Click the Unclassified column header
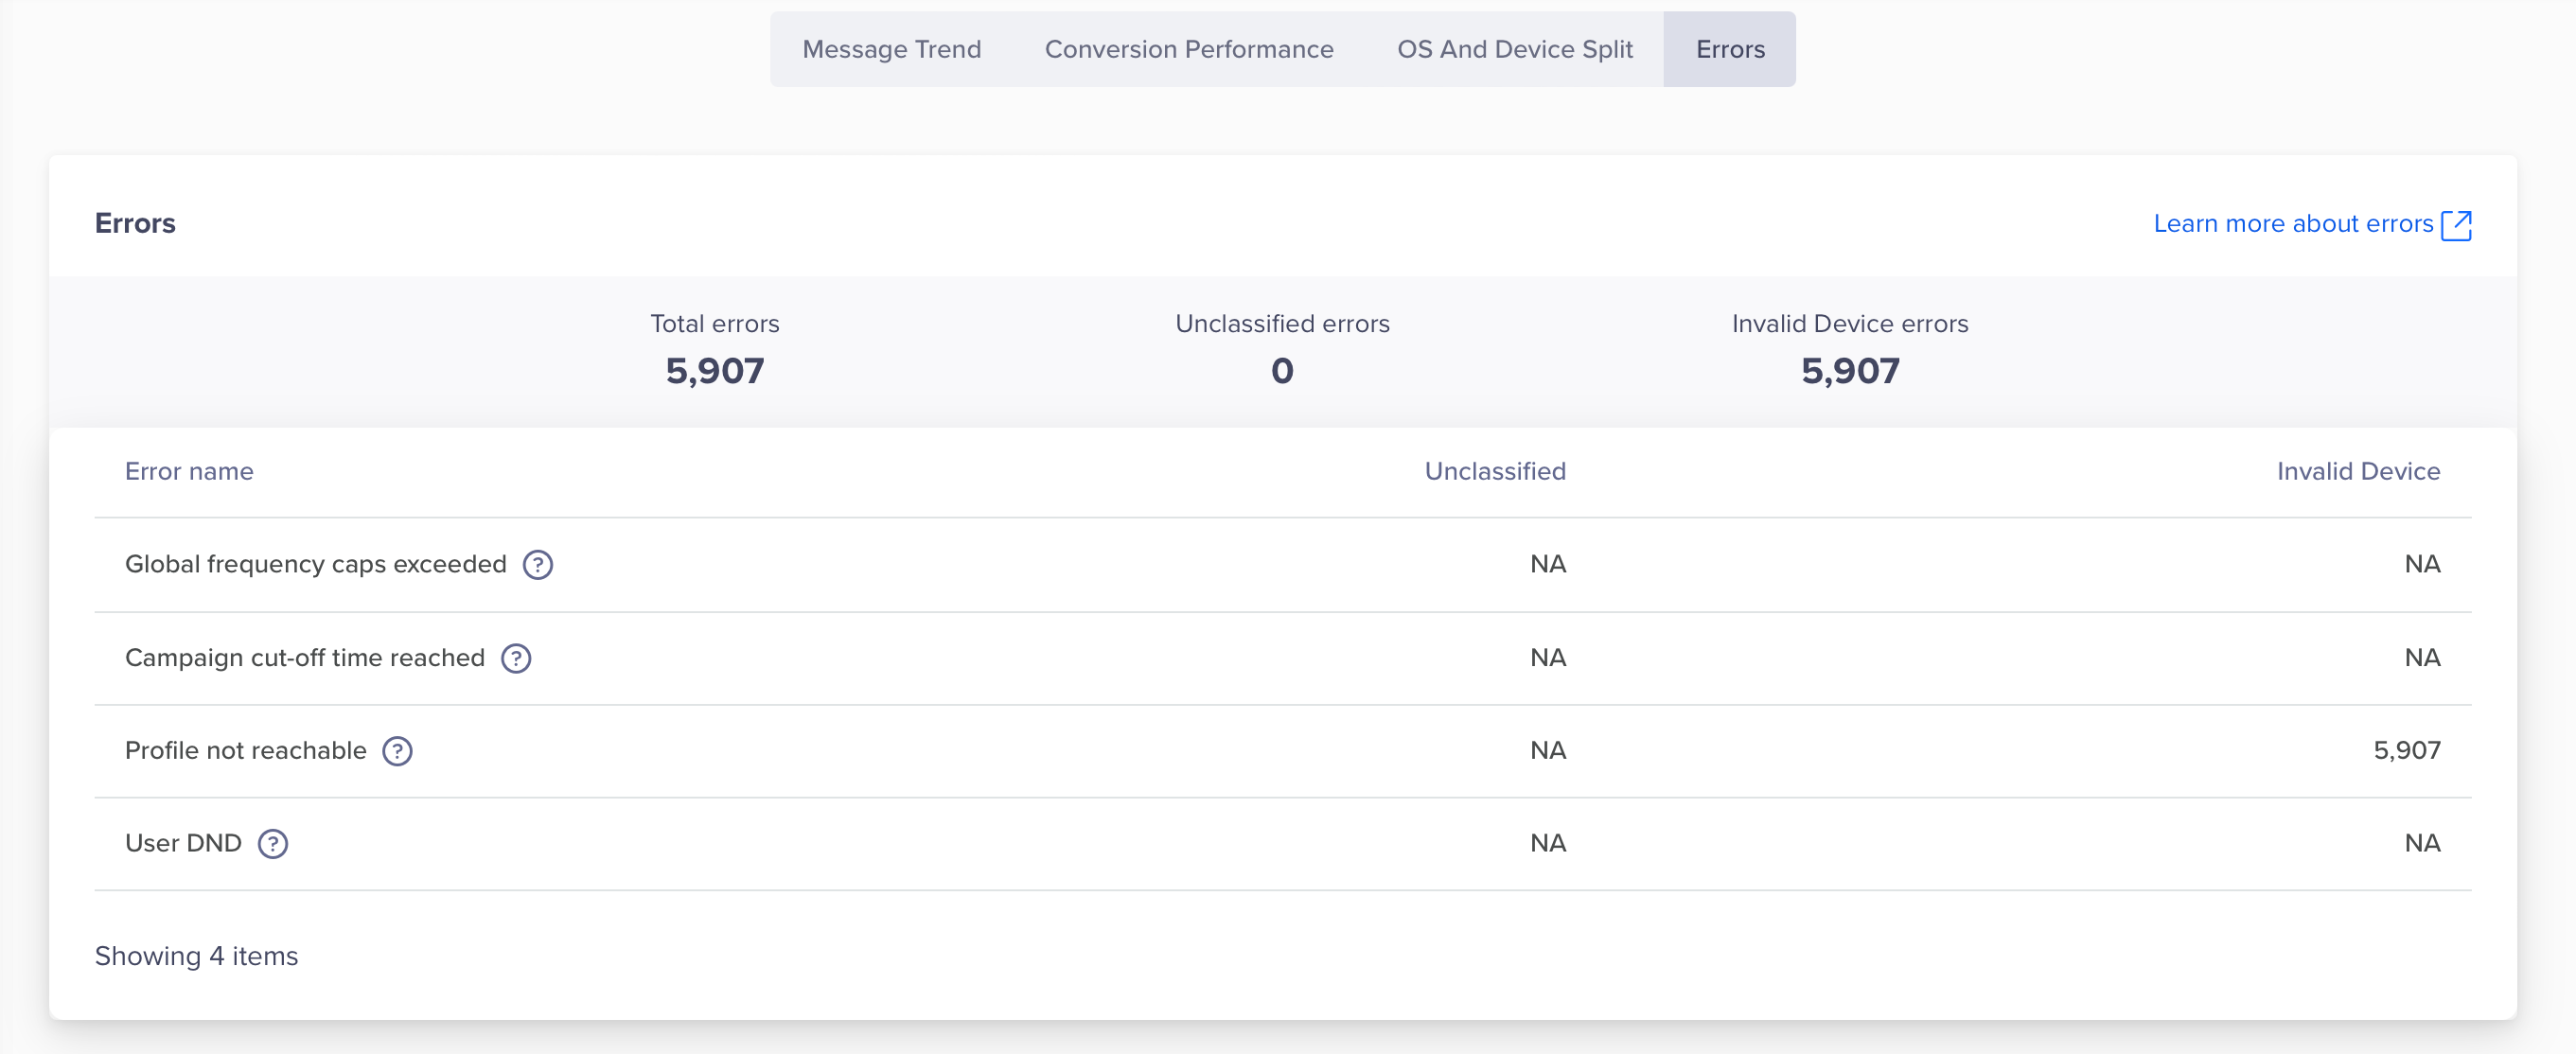2576x1054 pixels. (1494, 471)
